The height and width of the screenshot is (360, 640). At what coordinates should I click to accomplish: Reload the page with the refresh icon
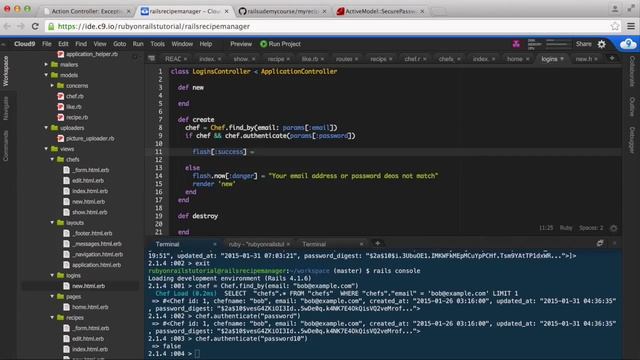click(35, 27)
